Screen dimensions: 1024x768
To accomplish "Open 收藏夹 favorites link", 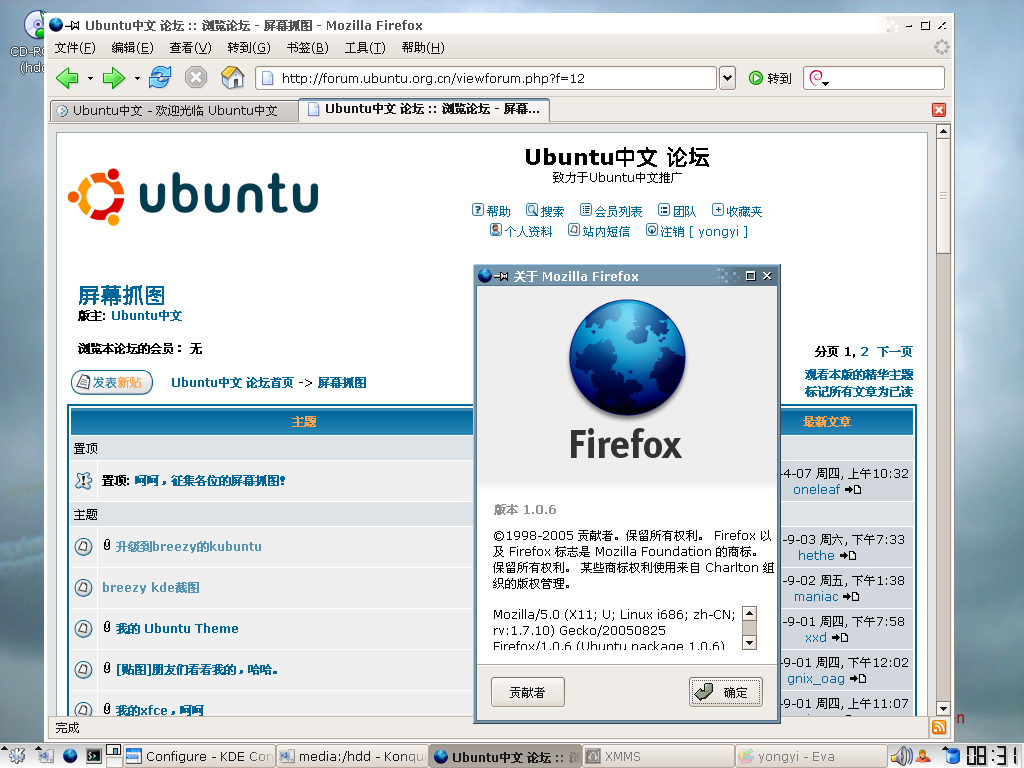I will click(x=737, y=210).
